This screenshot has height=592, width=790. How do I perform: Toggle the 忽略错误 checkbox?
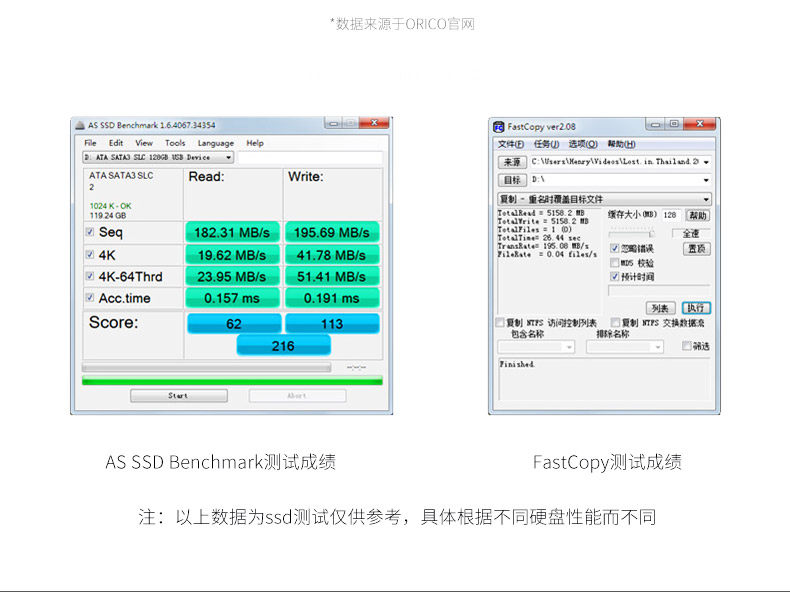tap(614, 248)
